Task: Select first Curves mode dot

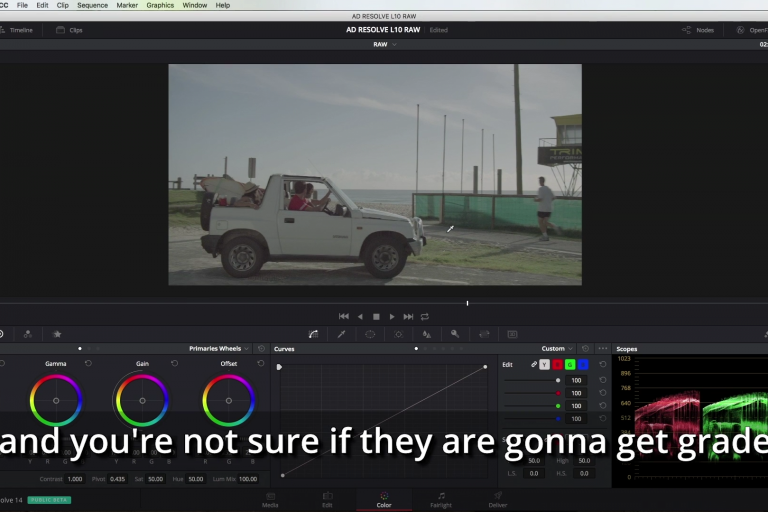Action: 416,349
